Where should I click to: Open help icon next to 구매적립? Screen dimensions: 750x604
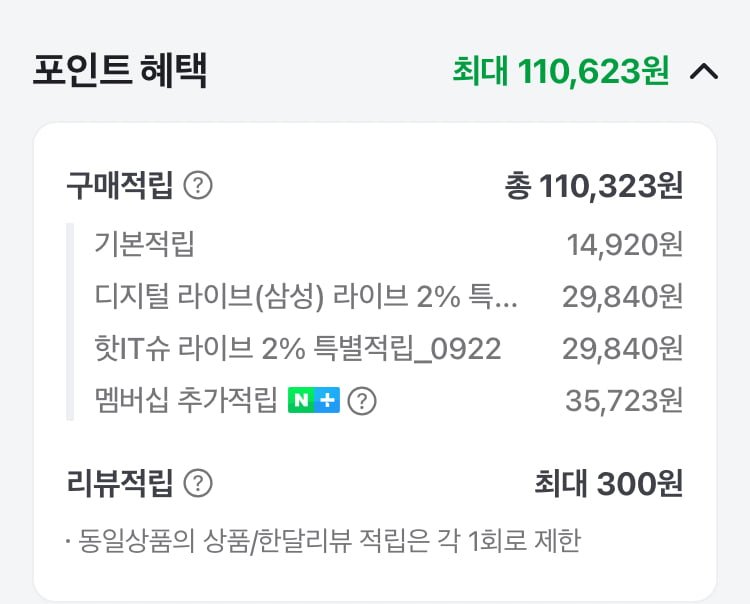[x=198, y=186]
